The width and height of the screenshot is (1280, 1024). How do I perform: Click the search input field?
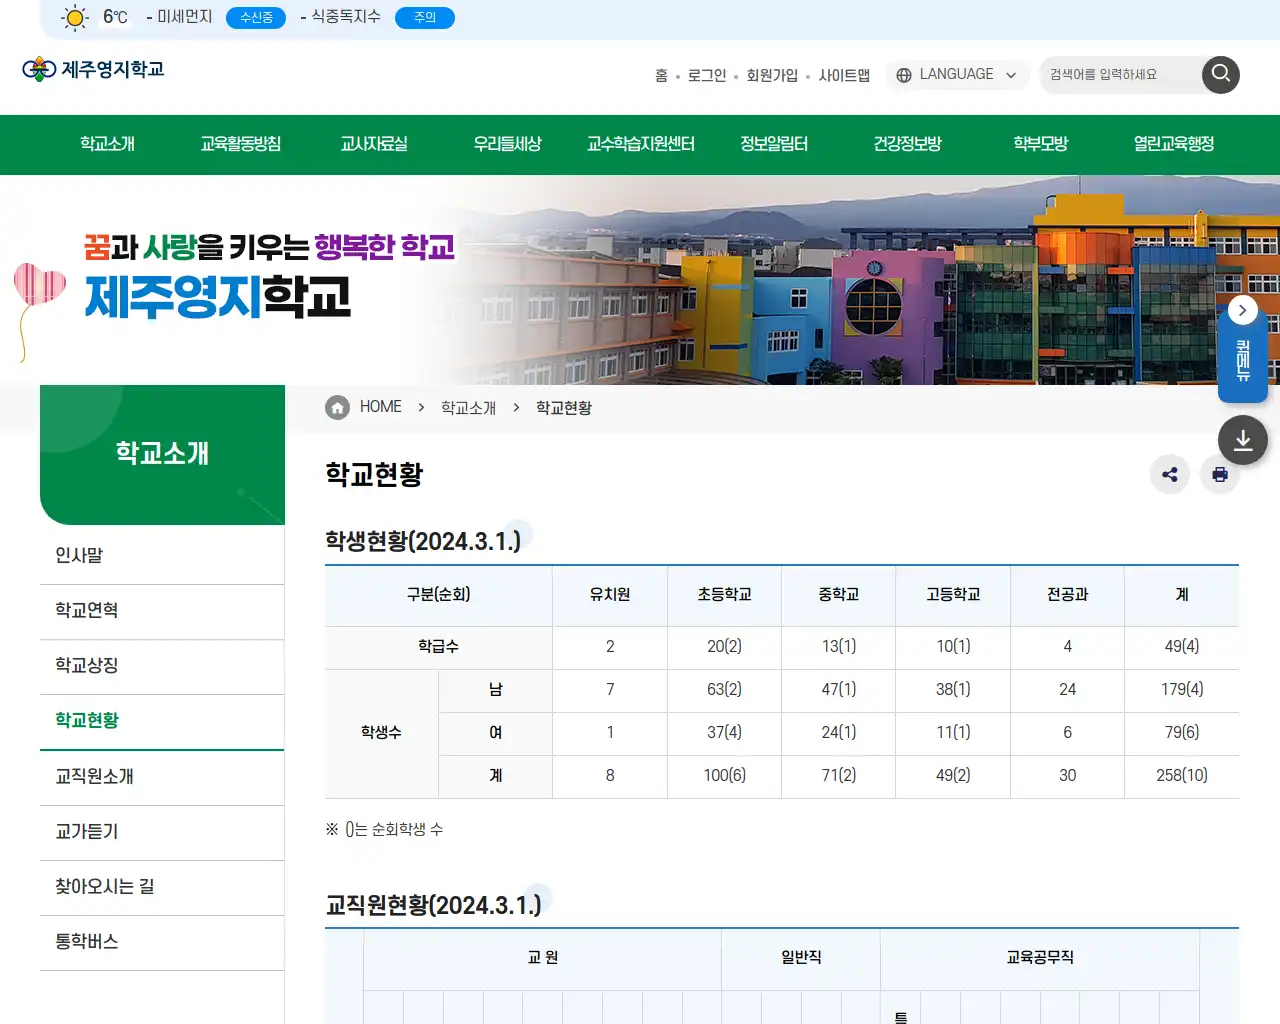click(x=1120, y=75)
